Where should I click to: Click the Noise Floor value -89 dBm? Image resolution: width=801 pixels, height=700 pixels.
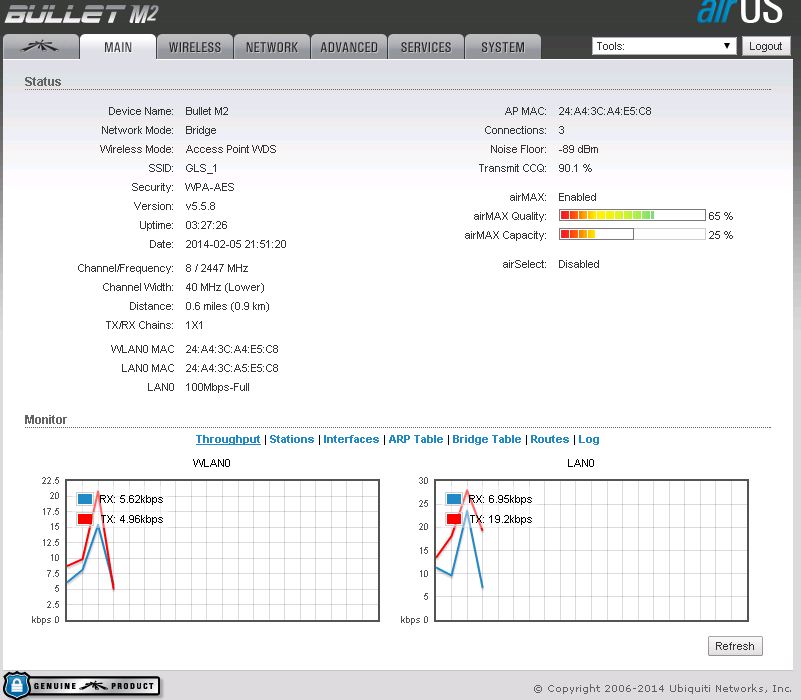pos(578,149)
